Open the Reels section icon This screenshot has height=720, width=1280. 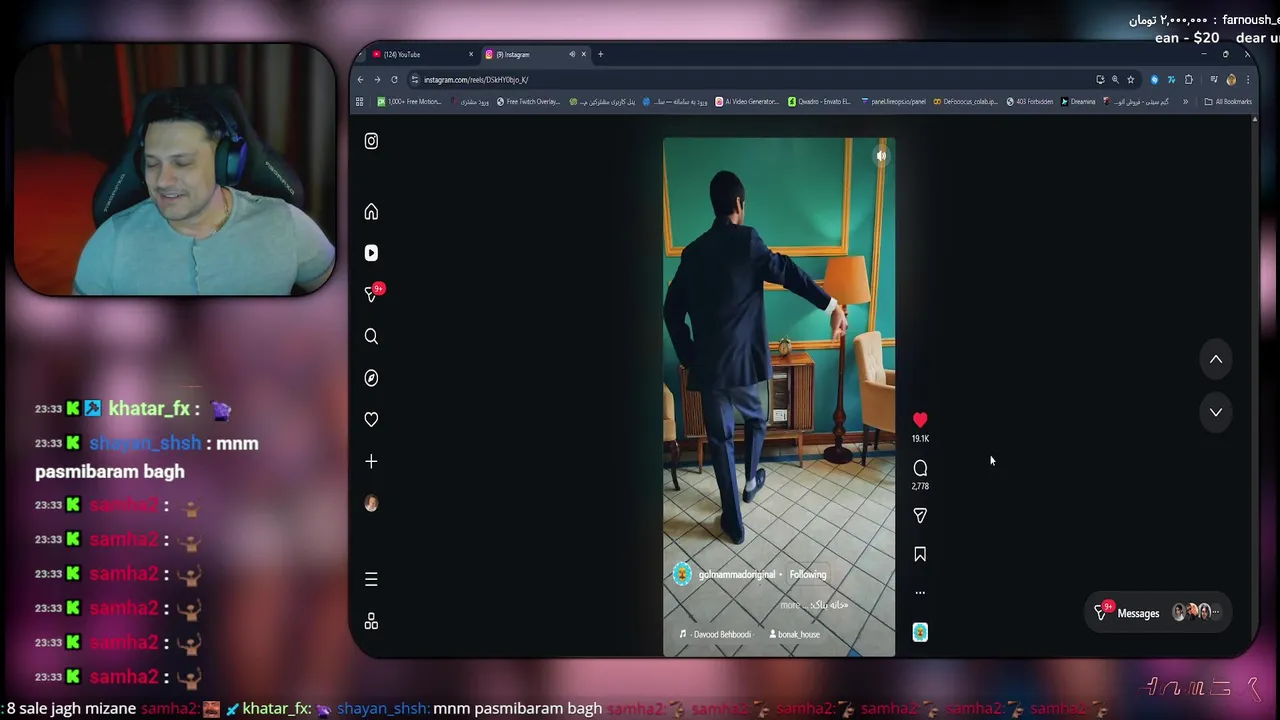tap(371, 253)
